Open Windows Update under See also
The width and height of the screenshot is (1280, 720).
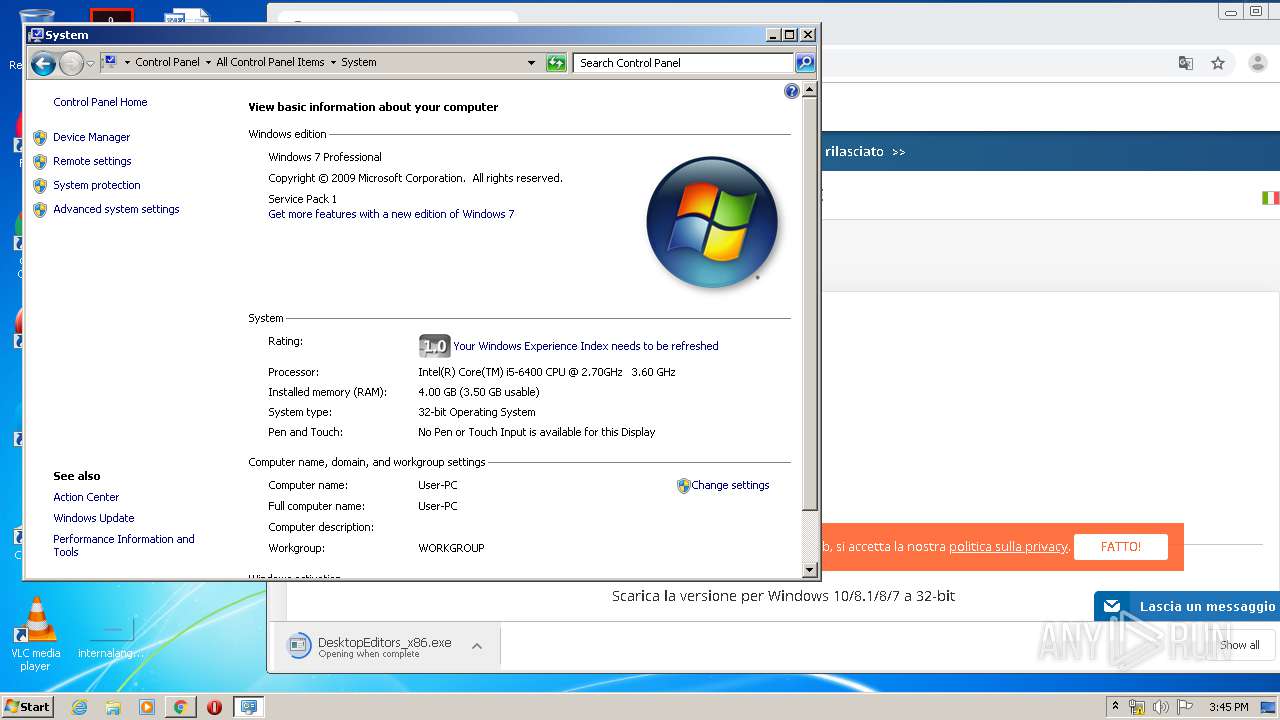94,518
